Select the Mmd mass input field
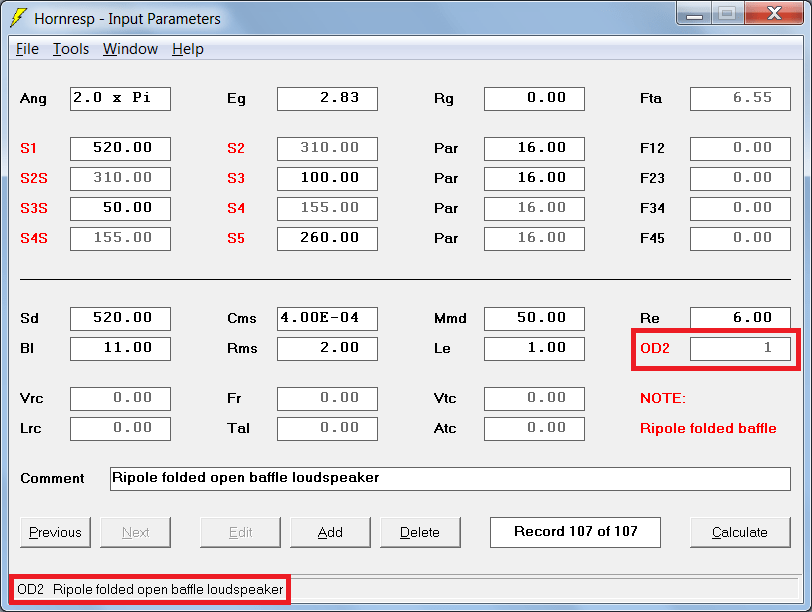The height and width of the screenshot is (612, 812). 534,318
